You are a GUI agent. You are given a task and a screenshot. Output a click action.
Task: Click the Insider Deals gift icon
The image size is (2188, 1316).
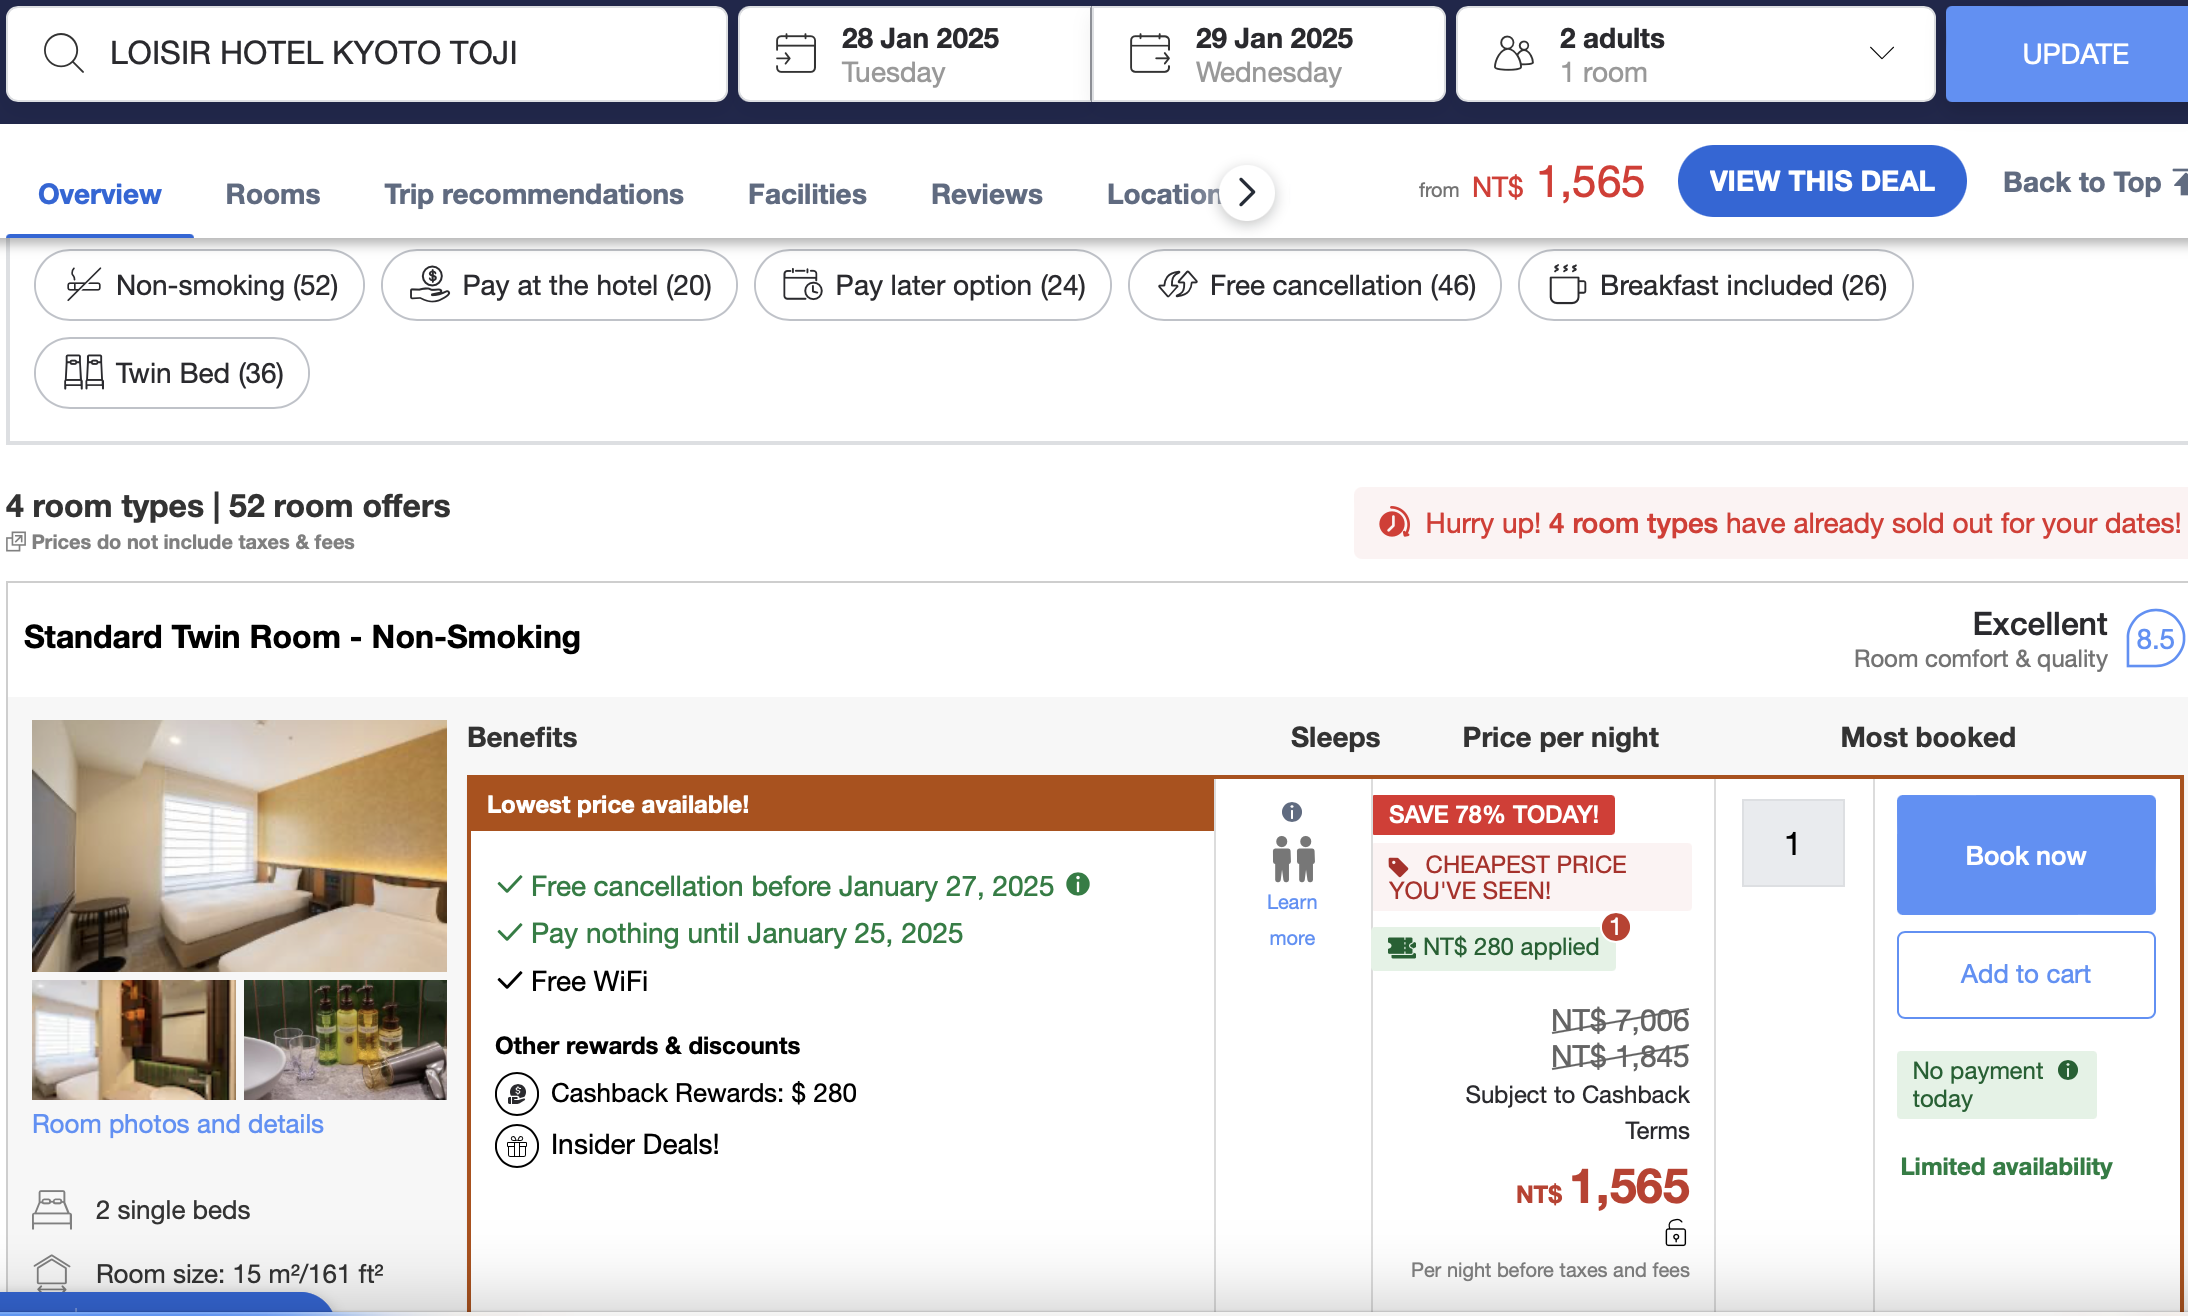[517, 1146]
